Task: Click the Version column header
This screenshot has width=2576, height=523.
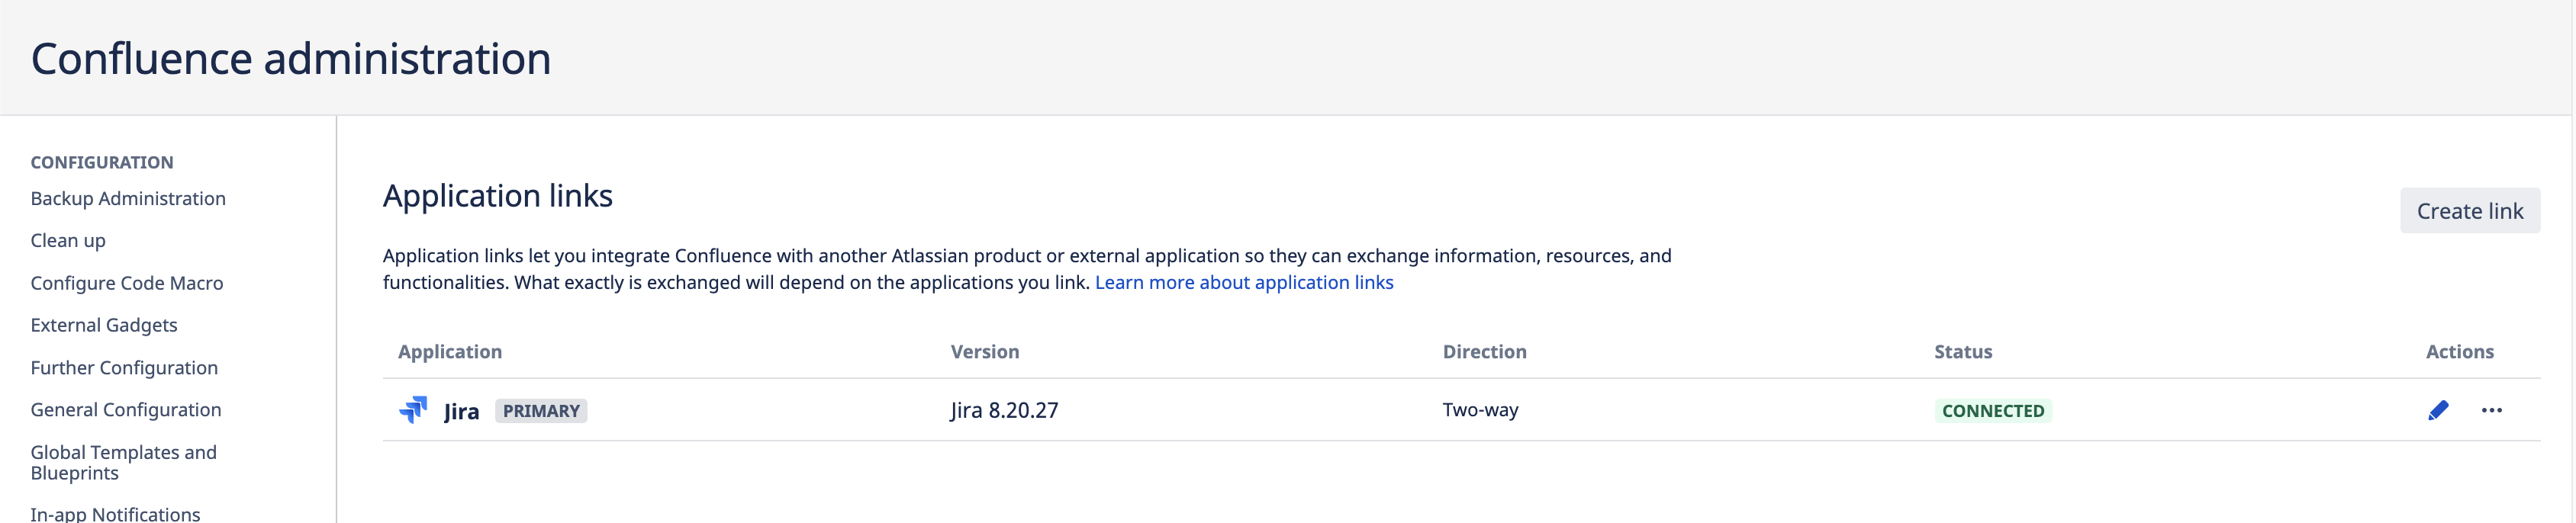Action: [984, 352]
